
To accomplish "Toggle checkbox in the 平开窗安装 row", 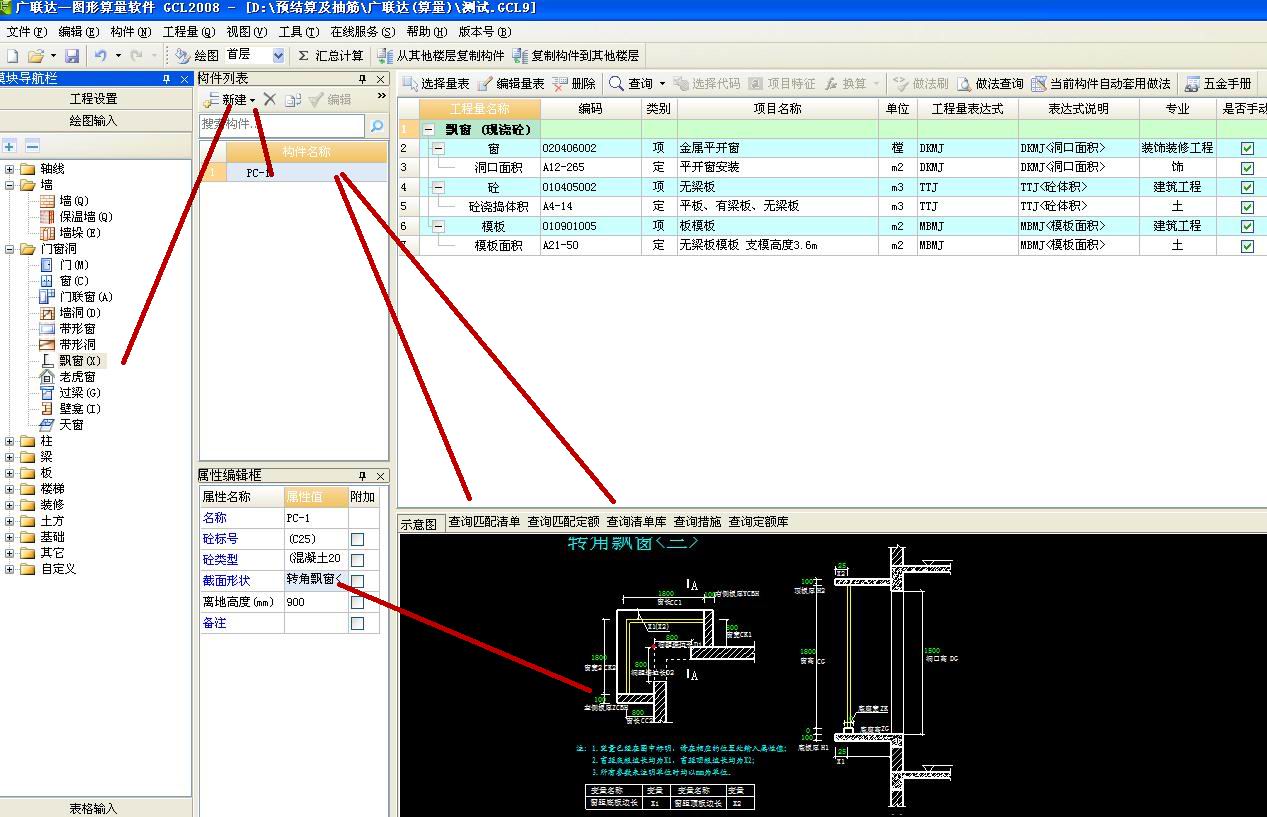I will pyautogui.click(x=1247, y=168).
